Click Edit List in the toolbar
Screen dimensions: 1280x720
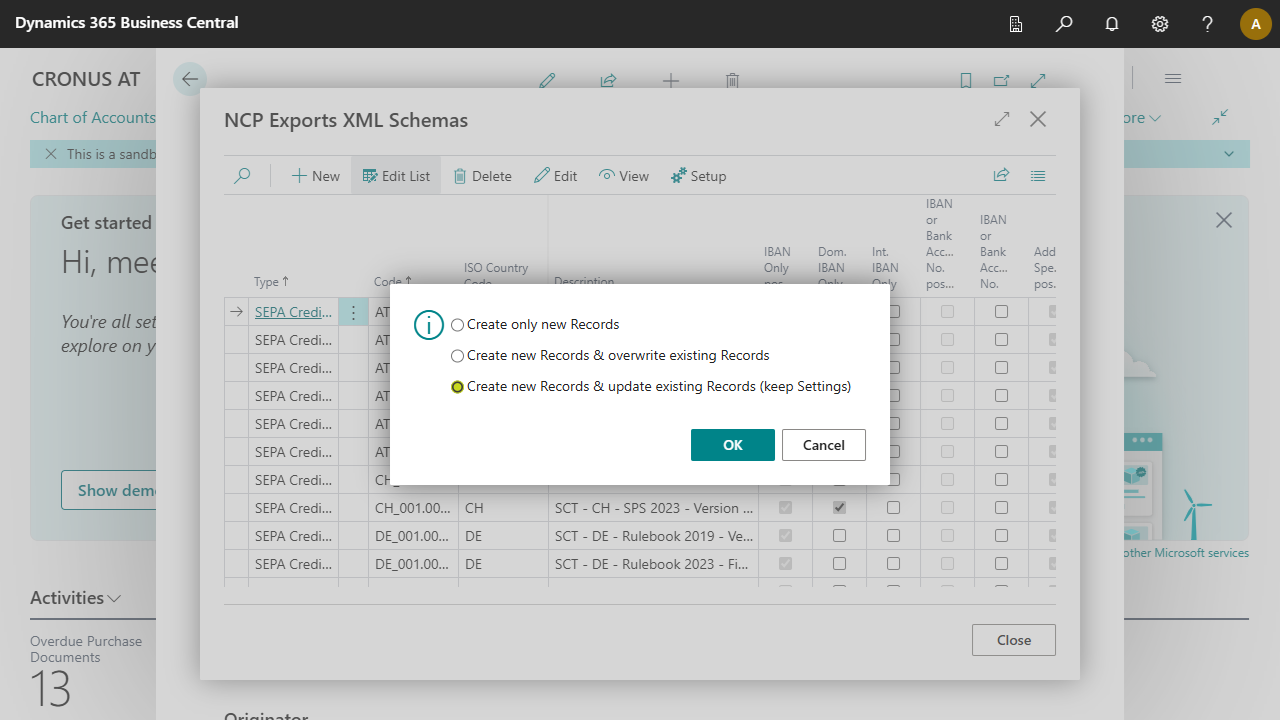(x=396, y=176)
